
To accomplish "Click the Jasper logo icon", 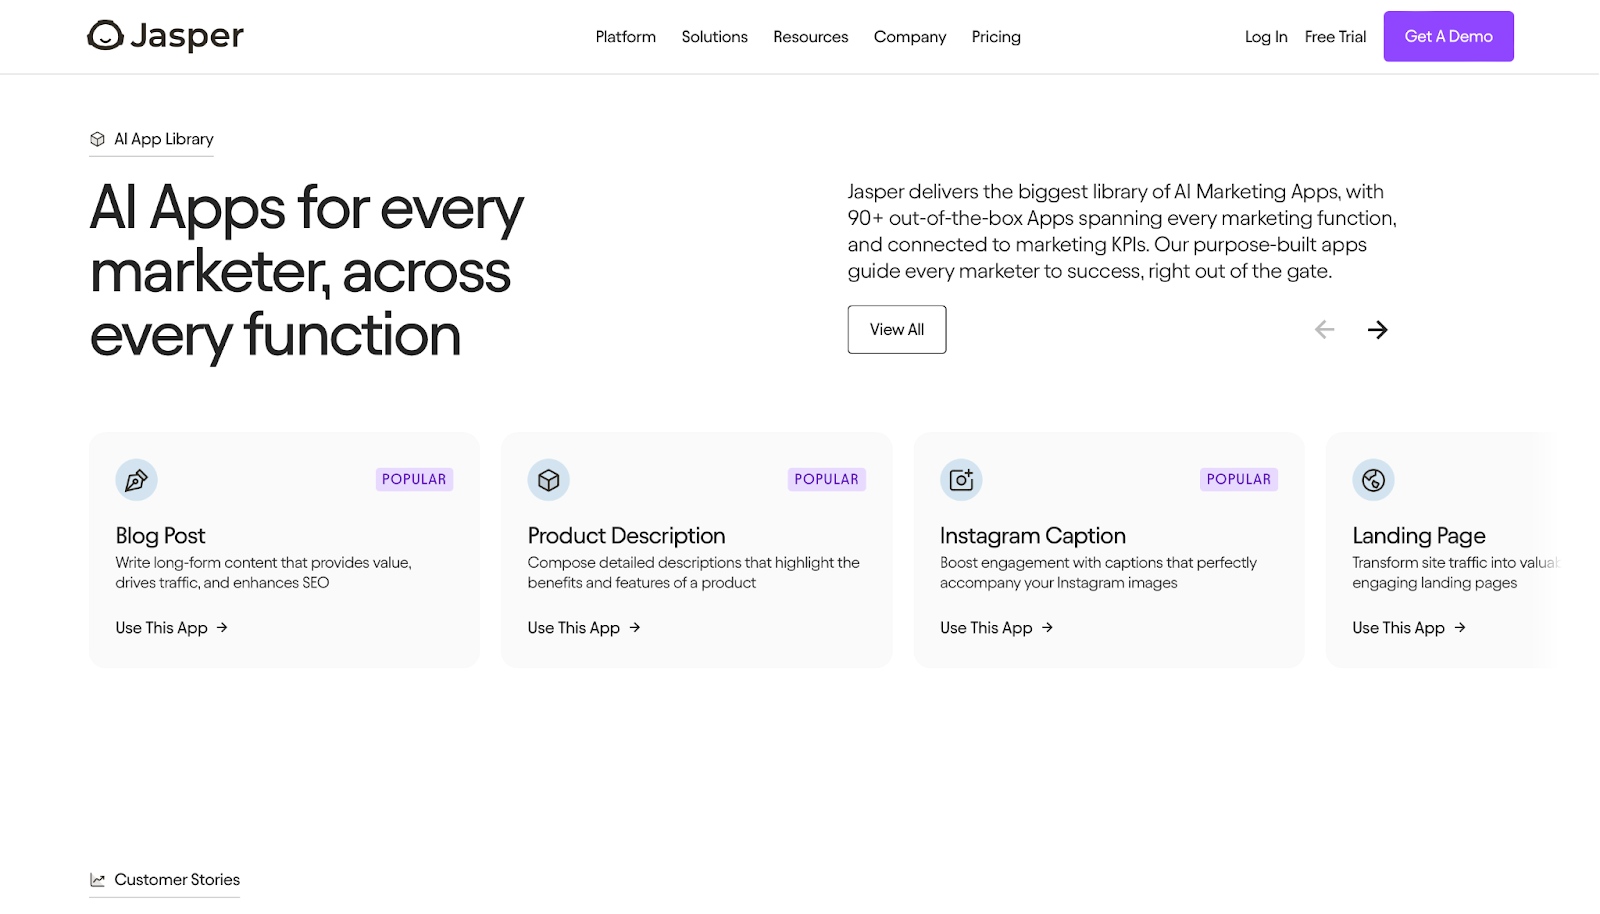I will click(105, 36).
